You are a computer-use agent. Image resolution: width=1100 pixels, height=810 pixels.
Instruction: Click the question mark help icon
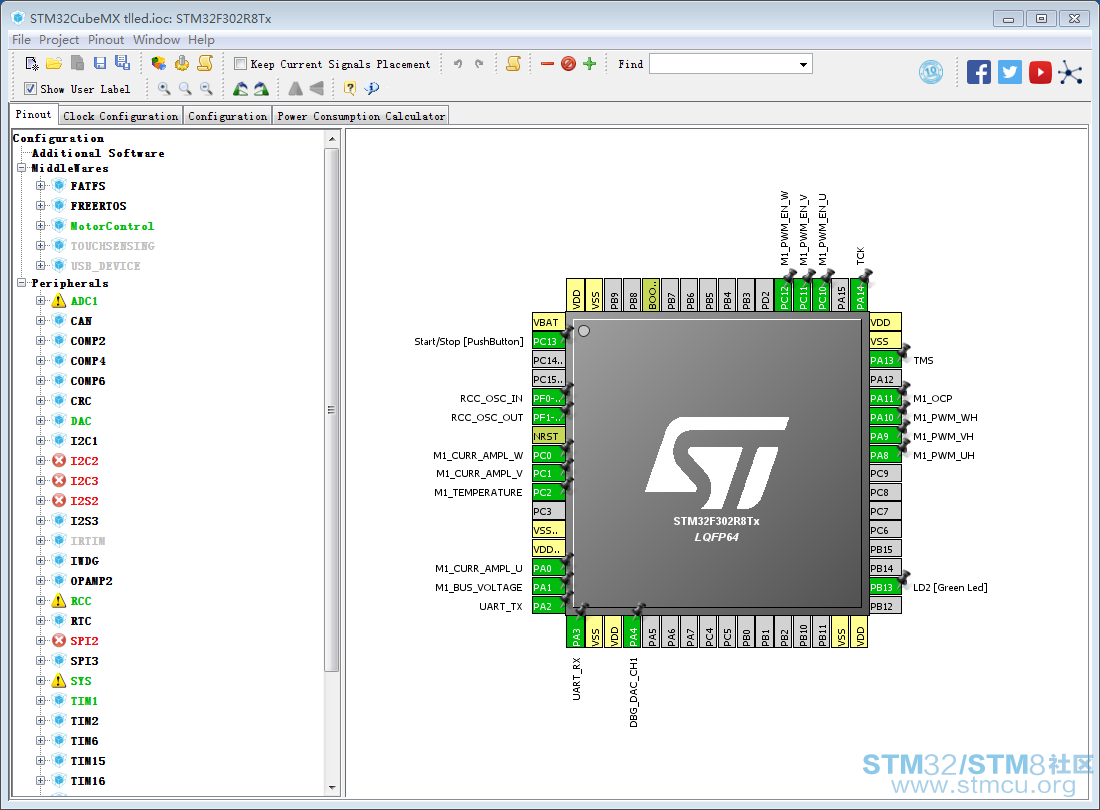[349, 88]
